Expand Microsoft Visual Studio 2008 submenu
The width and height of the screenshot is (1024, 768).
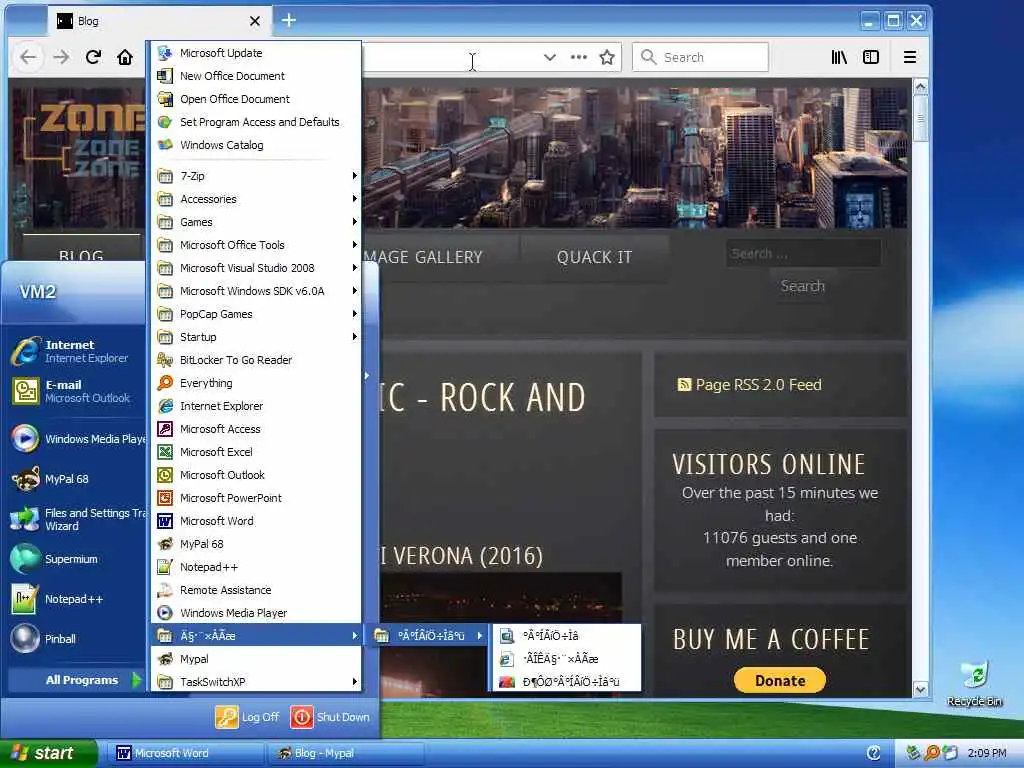point(257,268)
